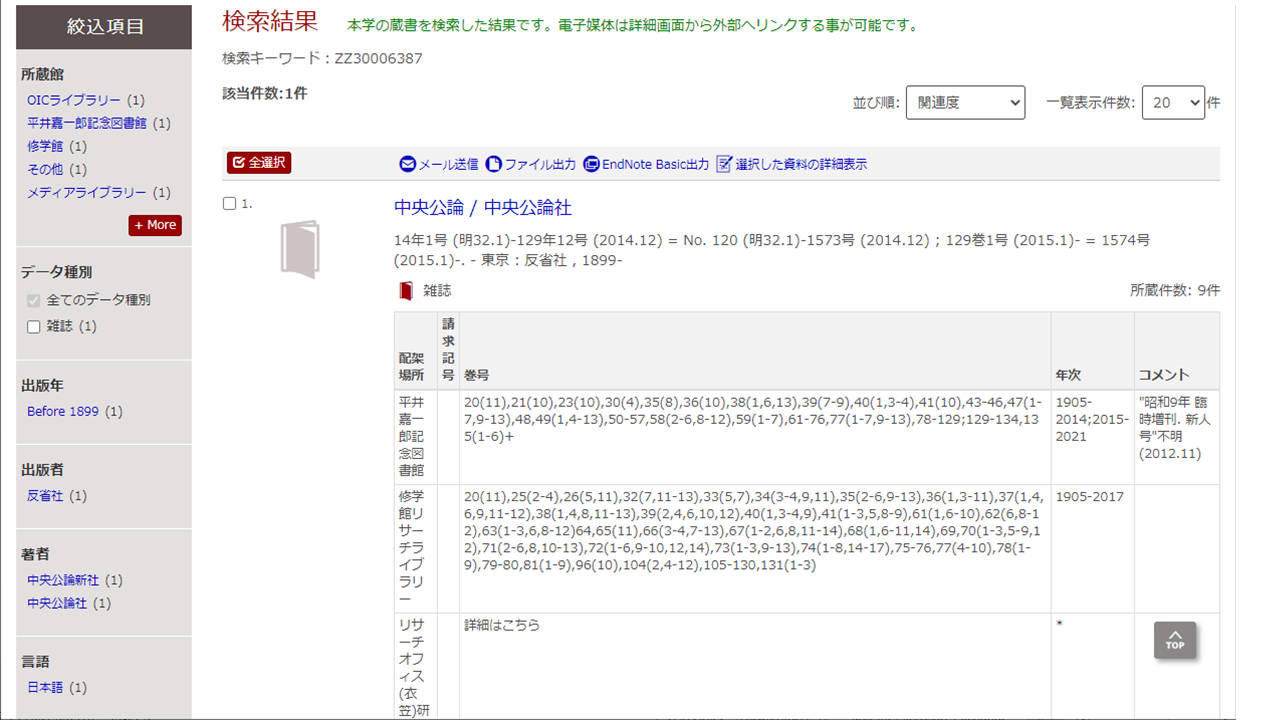This screenshot has height=720, width=1280.
Task: Click the 所蔵件数: 9件 text
Action: point(1175,290)
